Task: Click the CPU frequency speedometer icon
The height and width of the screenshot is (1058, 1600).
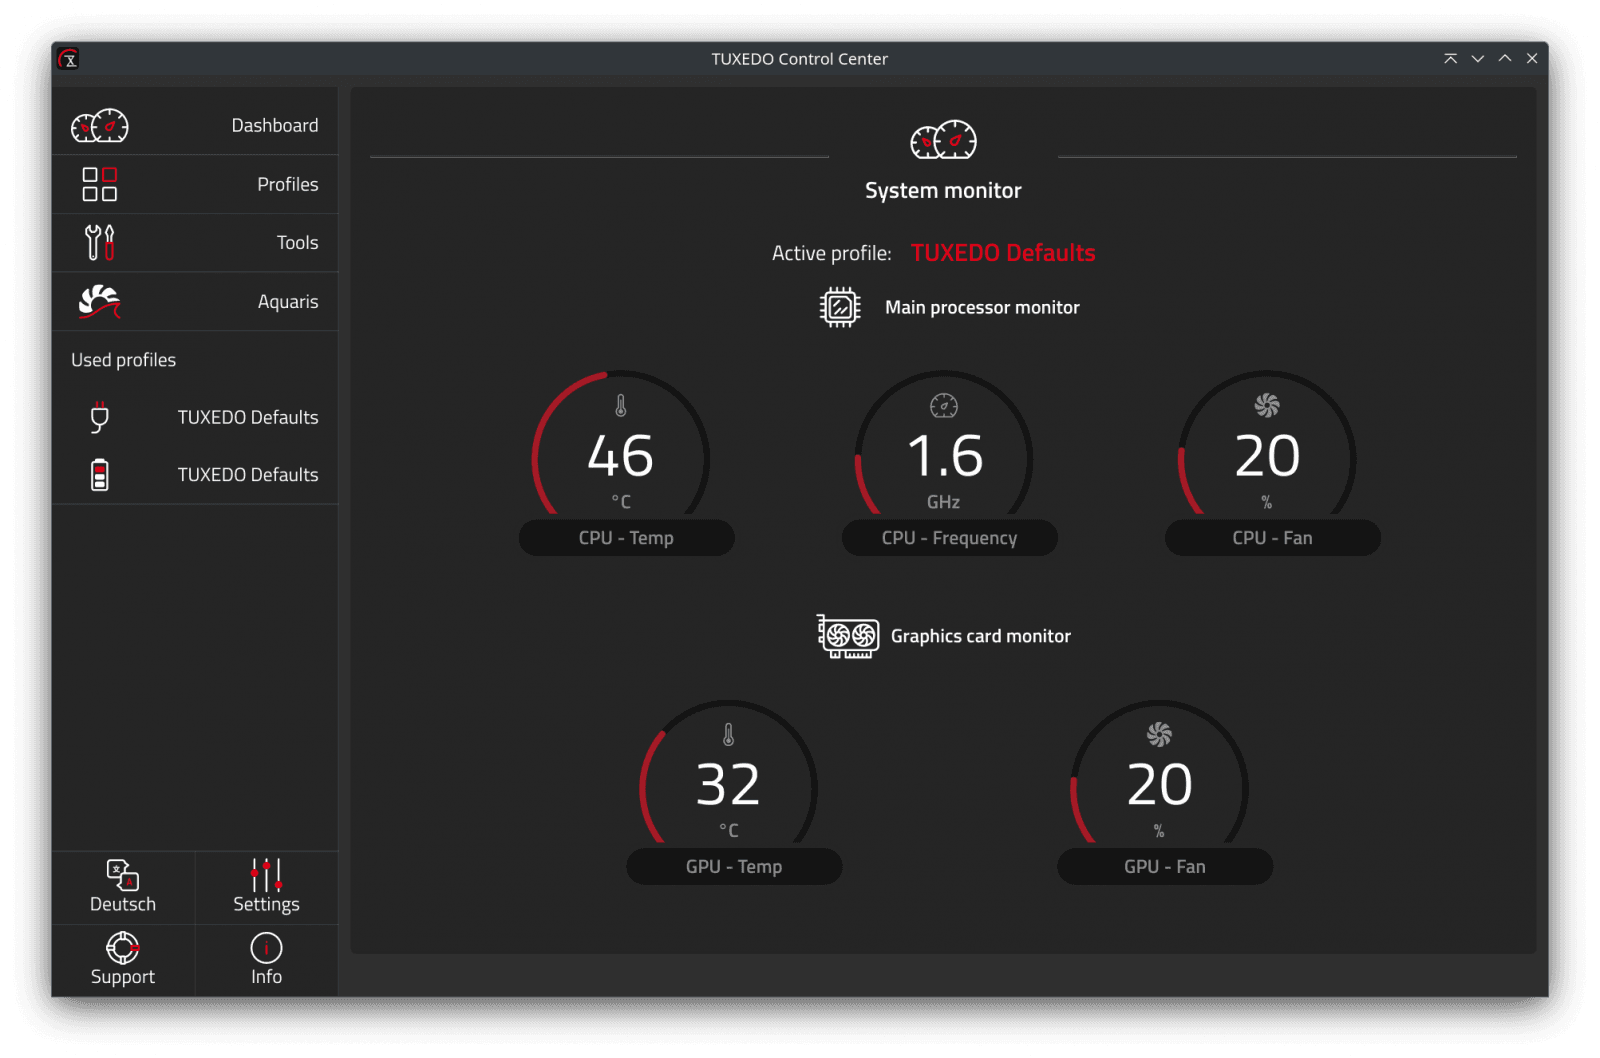Action: (944, 406)
